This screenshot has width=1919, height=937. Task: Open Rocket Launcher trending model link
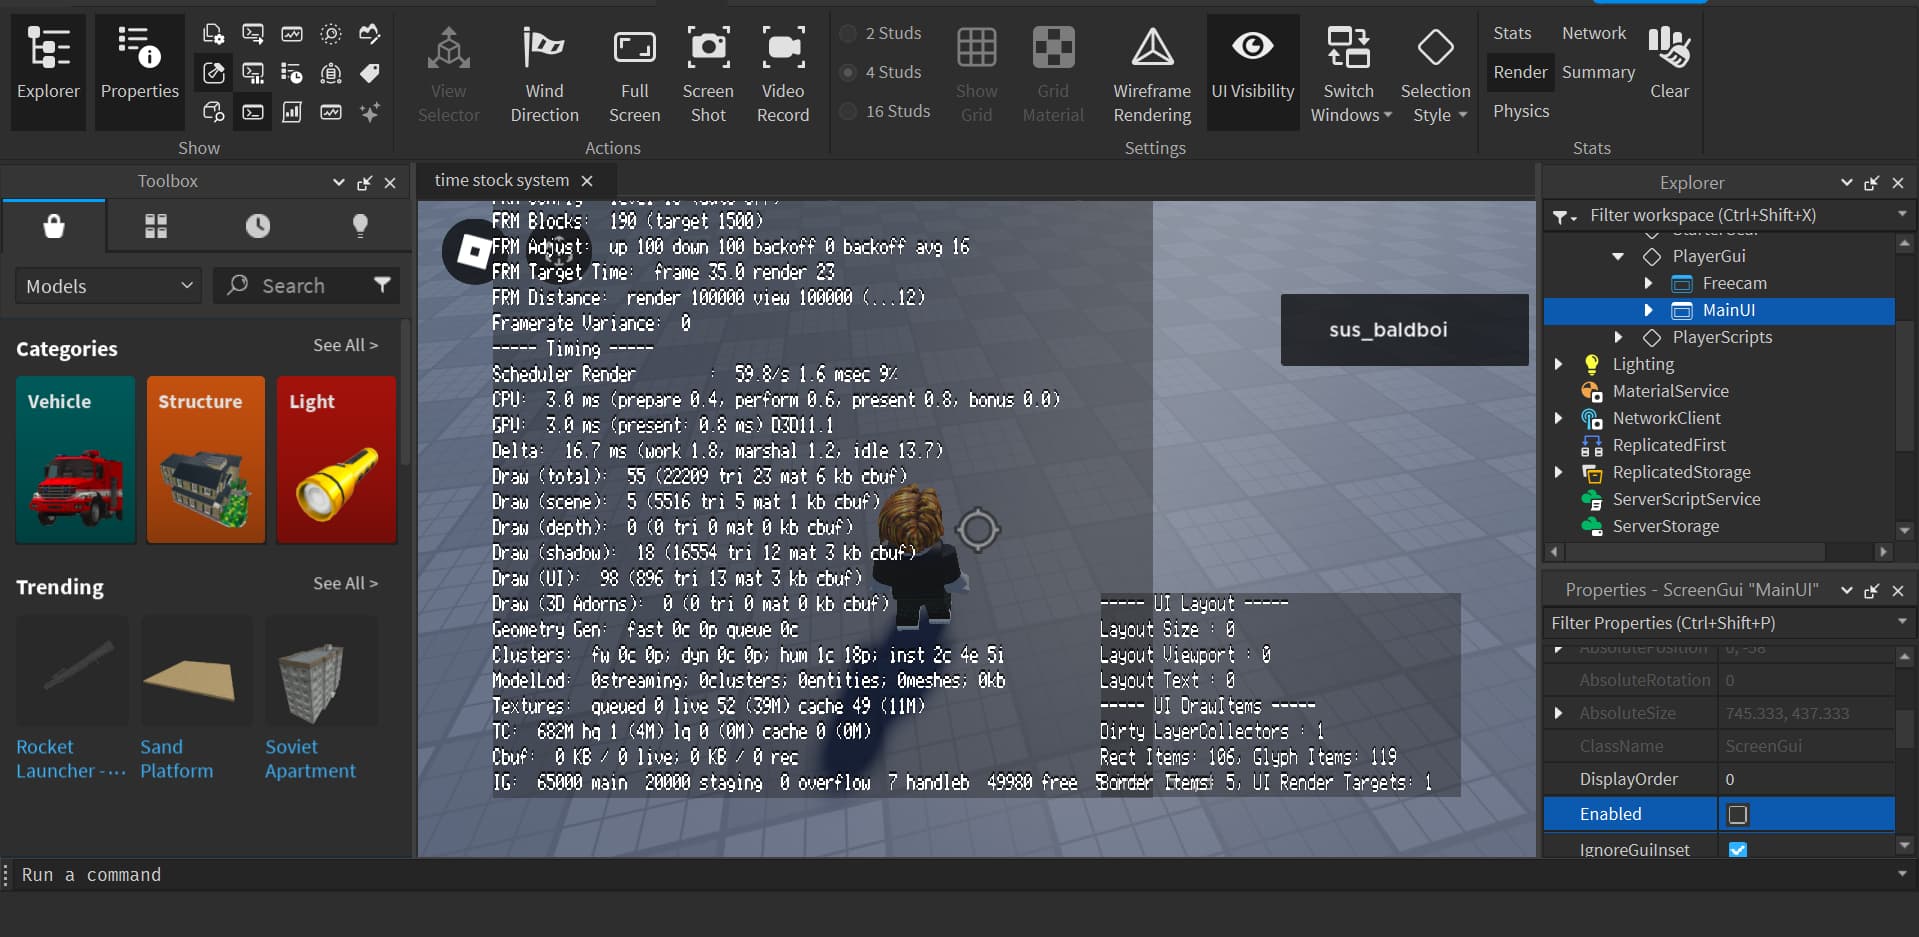(x=70, y=759)
